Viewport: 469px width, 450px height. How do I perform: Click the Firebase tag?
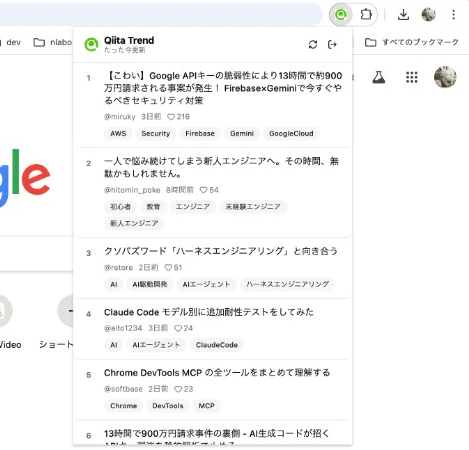pos(200,134)
